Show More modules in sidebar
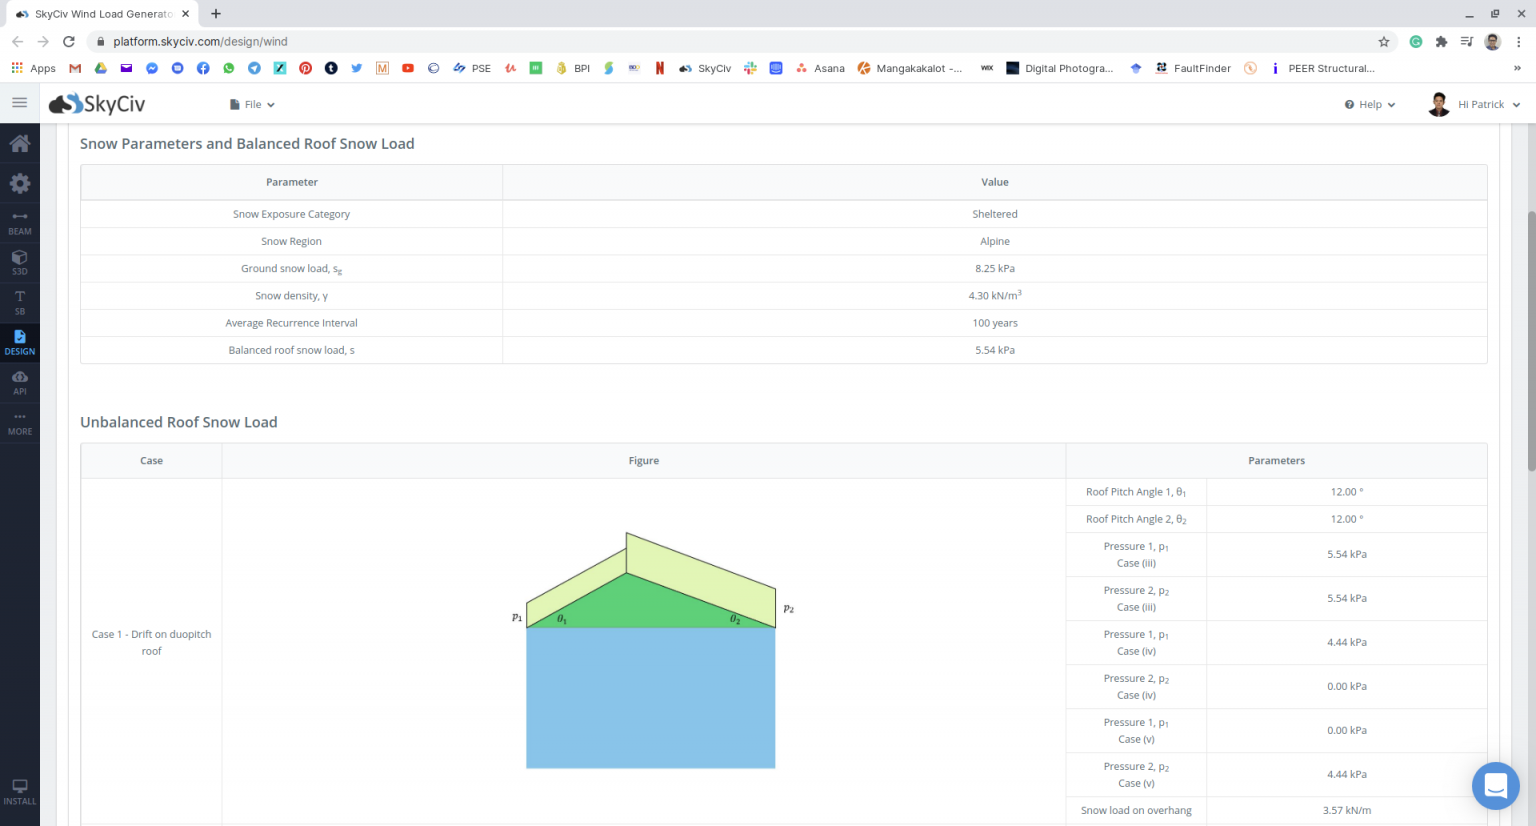The width and height of the screenshot is (1536, 826). pyautogui.click(x=20, y=423)
